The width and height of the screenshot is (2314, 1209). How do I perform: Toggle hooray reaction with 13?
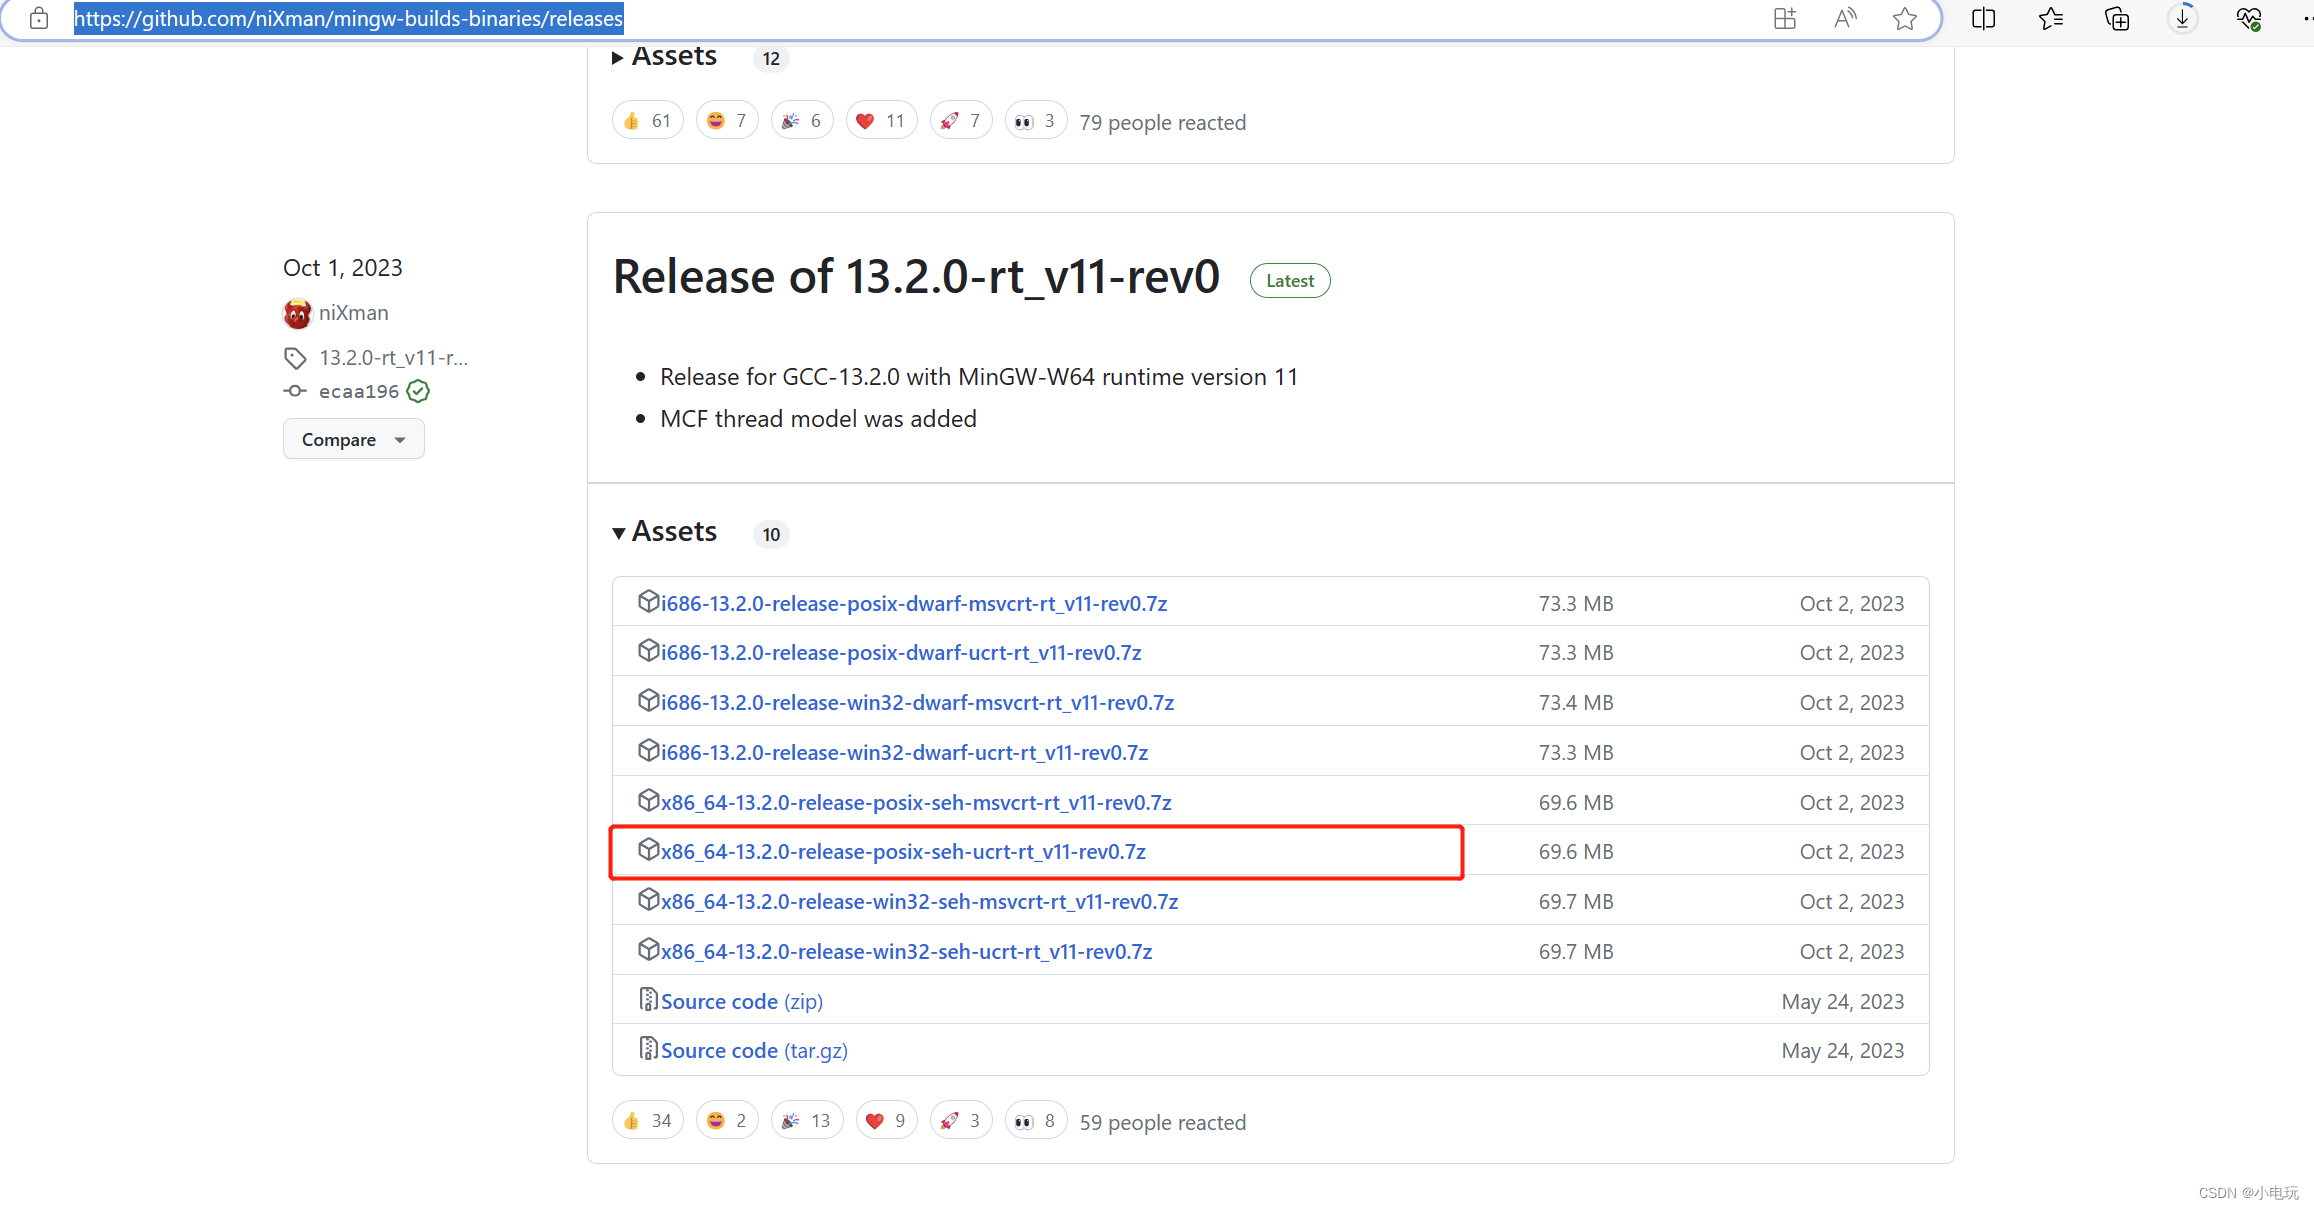click(x=807, y=1121)
